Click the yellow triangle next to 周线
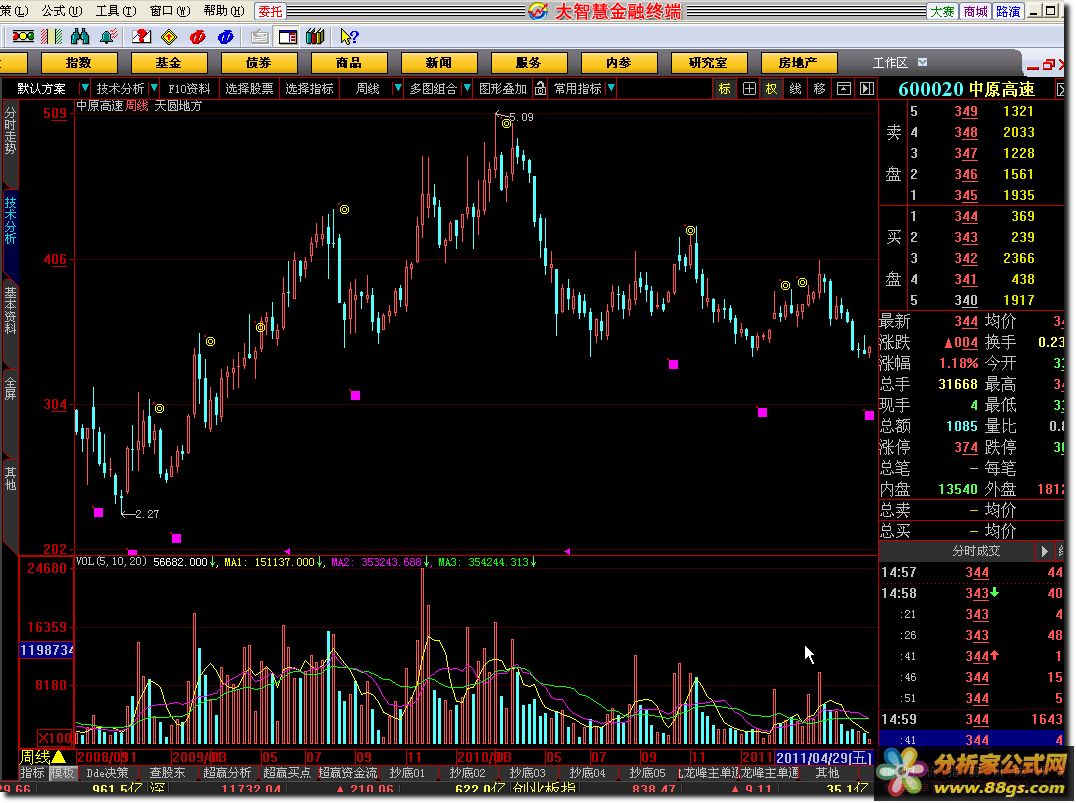 (x=59, y=757)
